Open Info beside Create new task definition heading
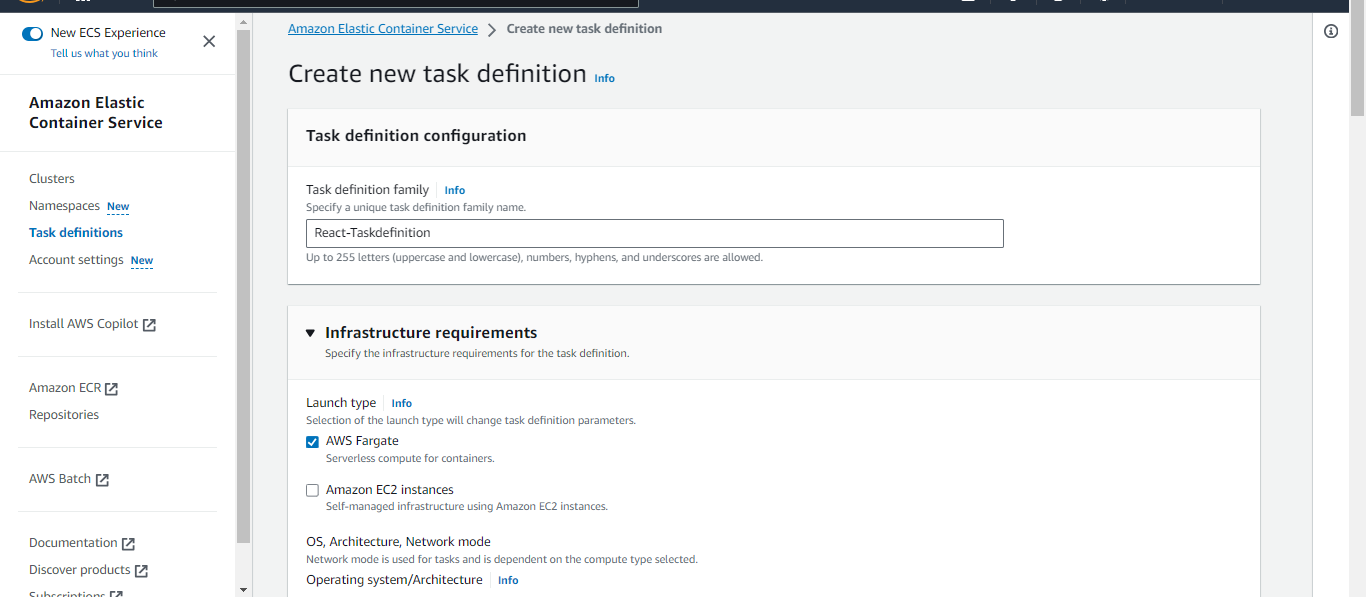Viewport: 1366px width, 597px height. (605, 78)
